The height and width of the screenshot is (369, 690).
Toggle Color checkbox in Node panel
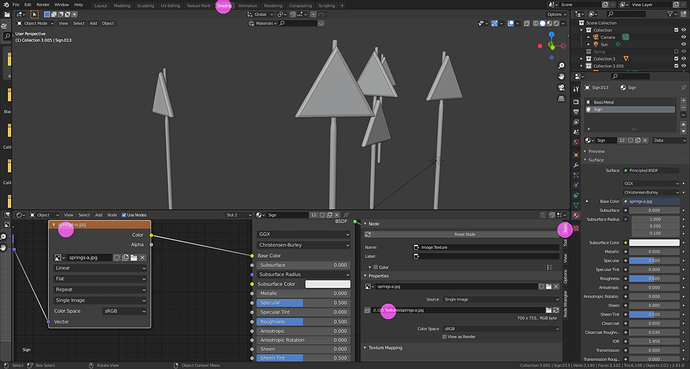click(x=375, y=267)
